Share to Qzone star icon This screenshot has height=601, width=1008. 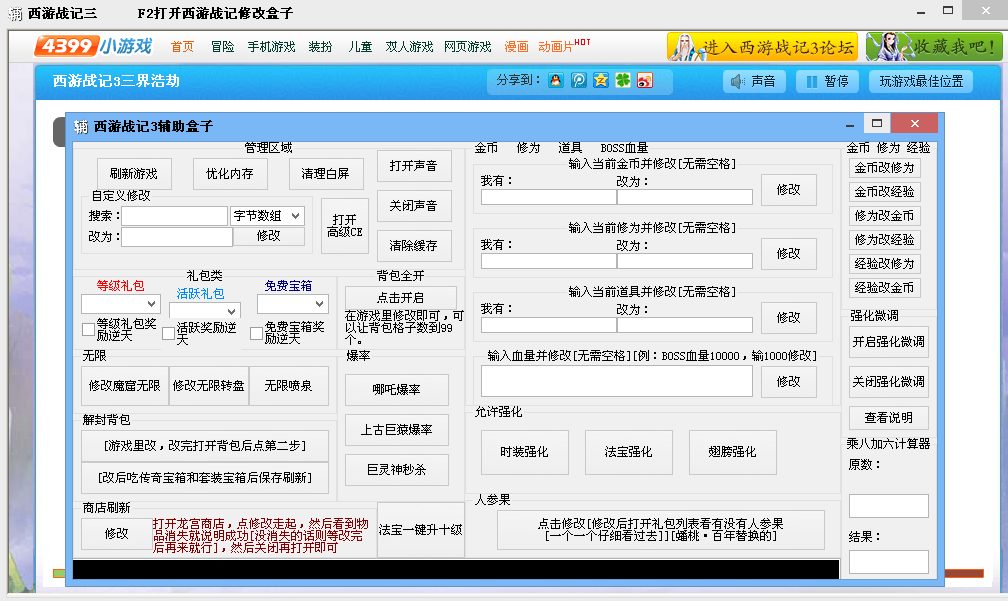[600, 80]
